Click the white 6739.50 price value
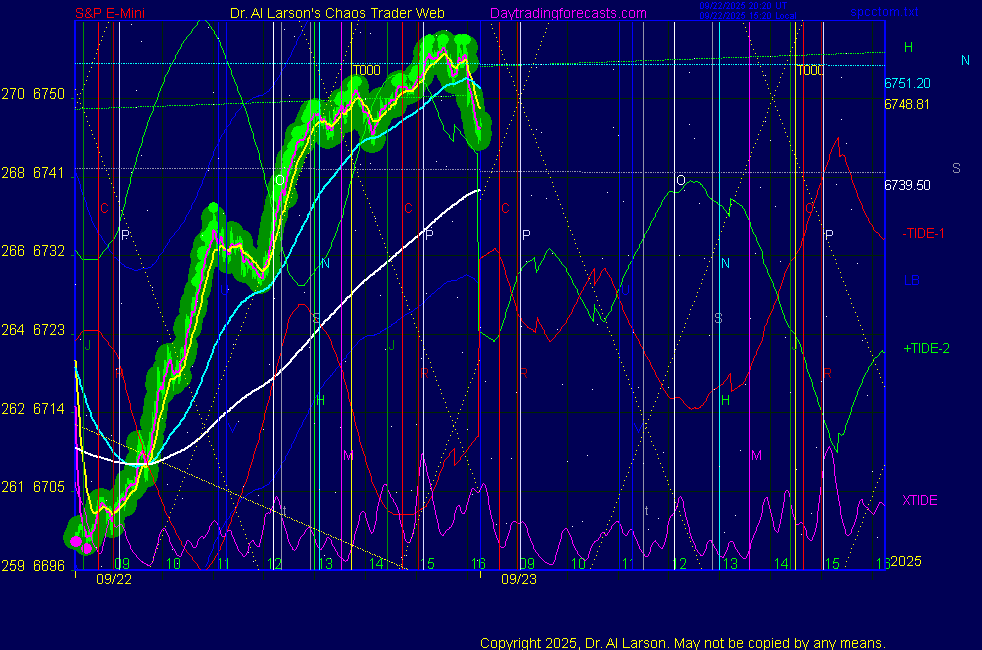Viewport: 982px width, 650px height. [907, 185]
